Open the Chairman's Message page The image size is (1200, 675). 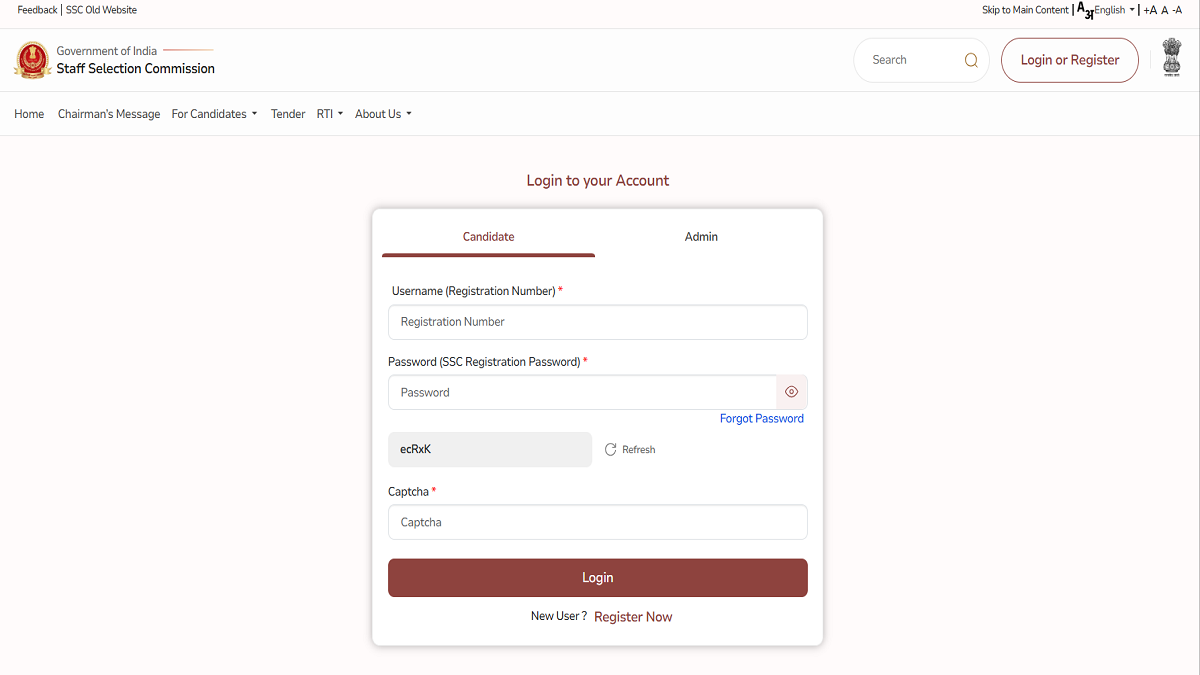click(108, 113)
